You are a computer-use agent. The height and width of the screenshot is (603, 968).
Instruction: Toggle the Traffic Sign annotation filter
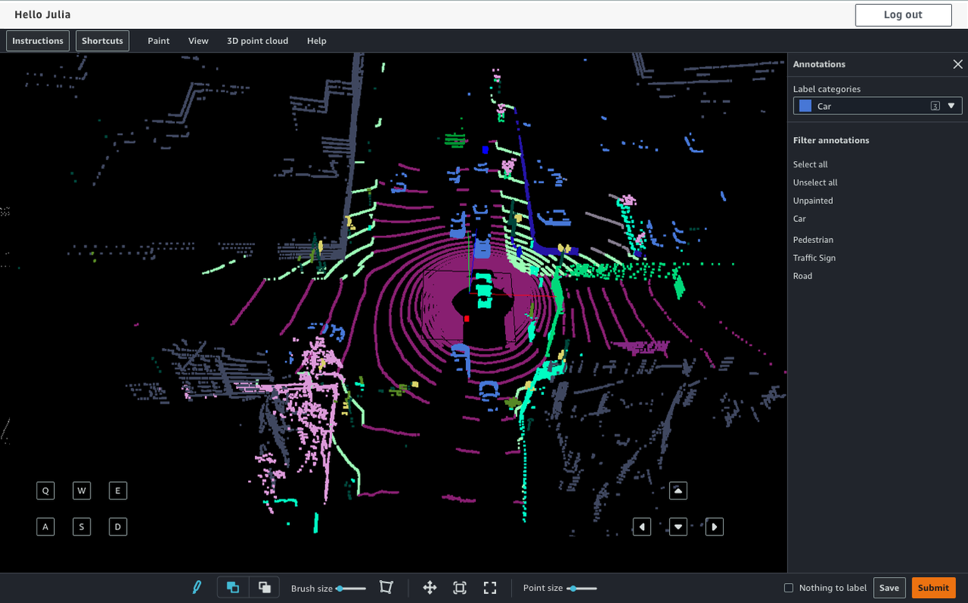(814, 258)
